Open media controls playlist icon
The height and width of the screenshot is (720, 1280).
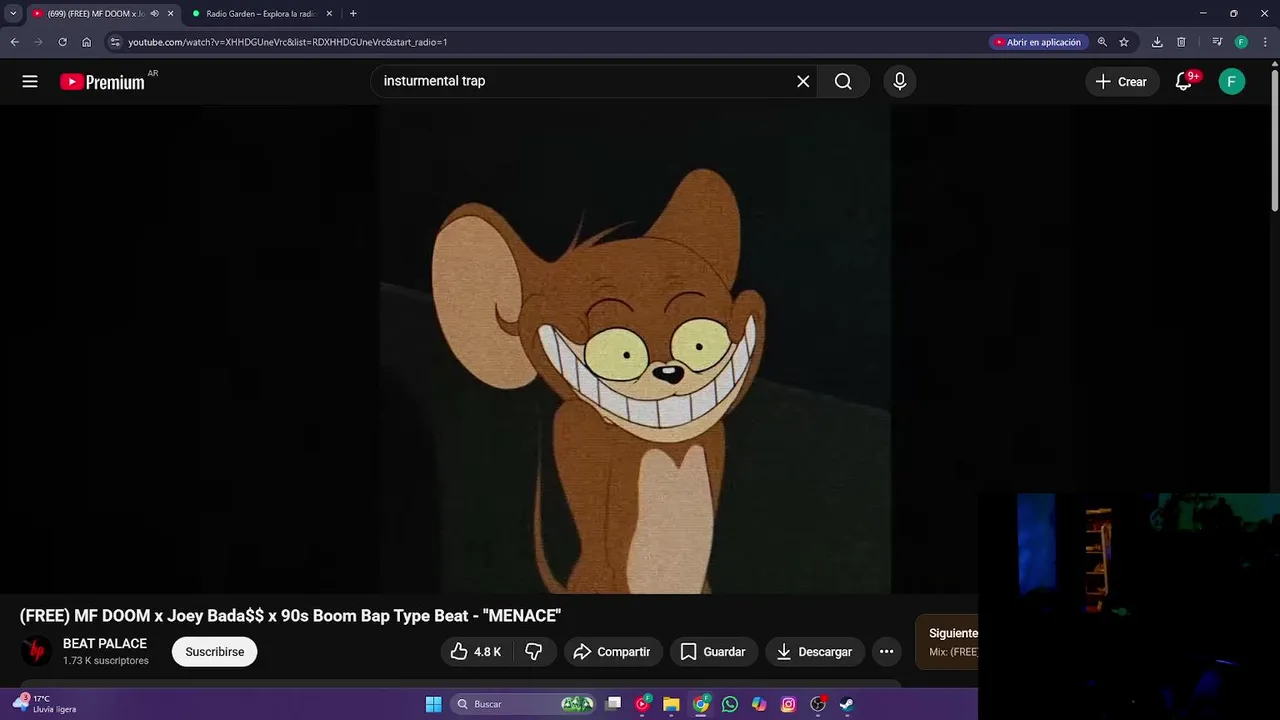(1217, 42)
